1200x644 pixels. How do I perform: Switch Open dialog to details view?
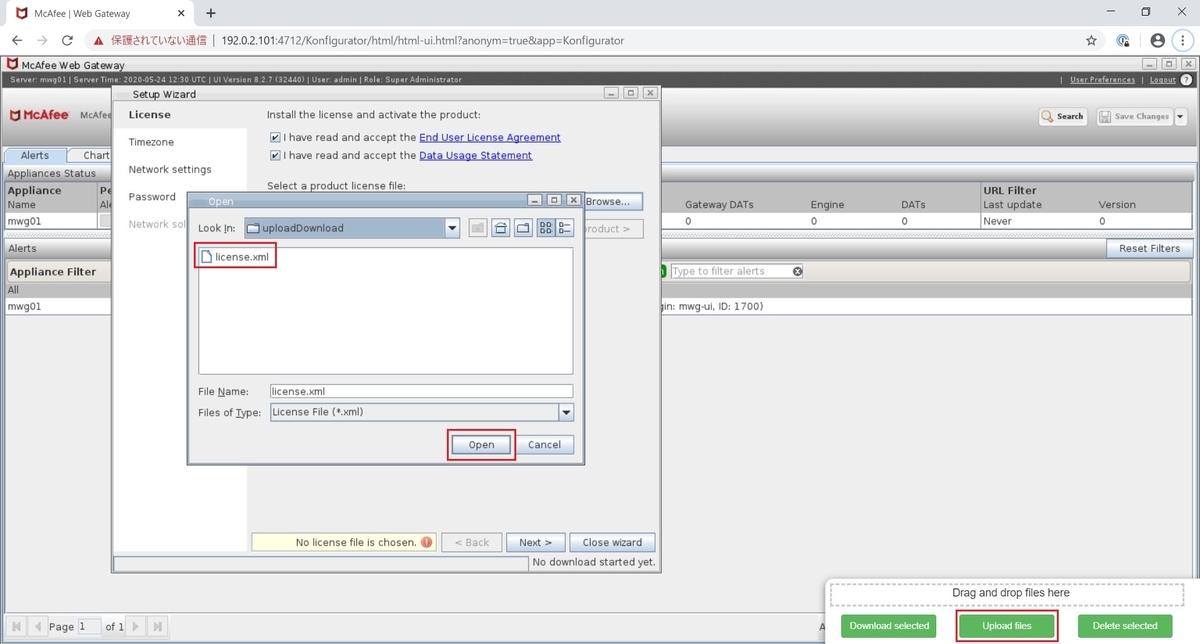(564, 228)
